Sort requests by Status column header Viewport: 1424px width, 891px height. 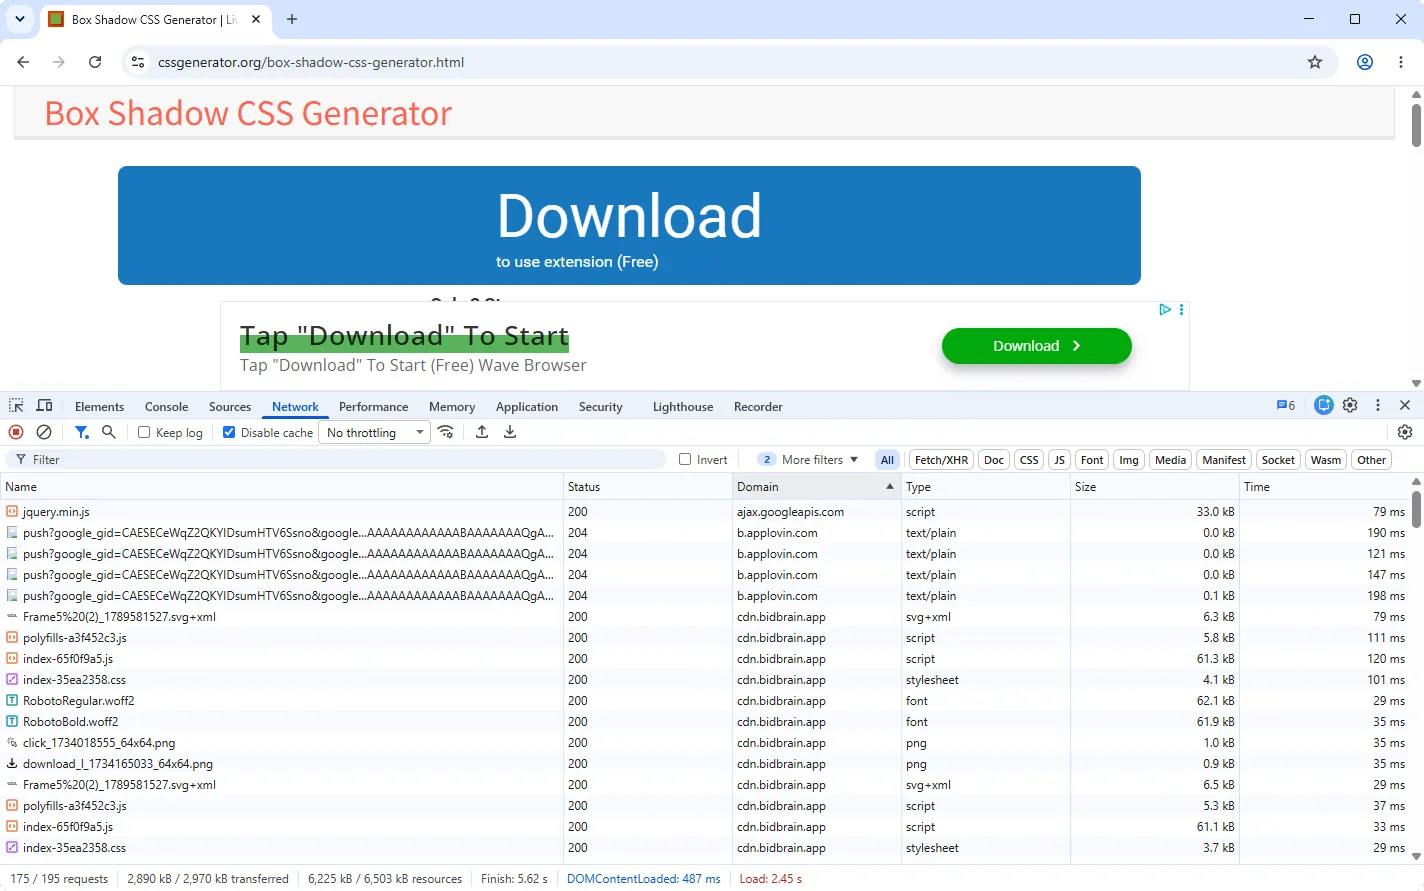coord(648,487)
